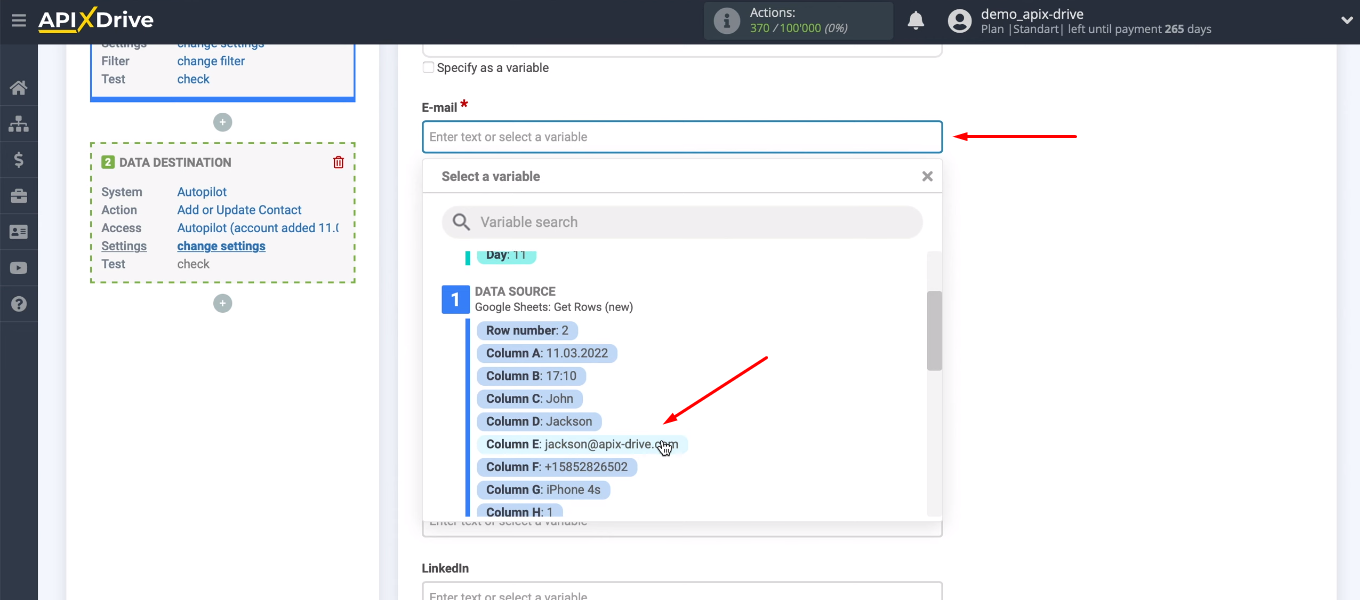Click the Actions info icon
The image size is (1360, 600).
click(x=726, y=19)
